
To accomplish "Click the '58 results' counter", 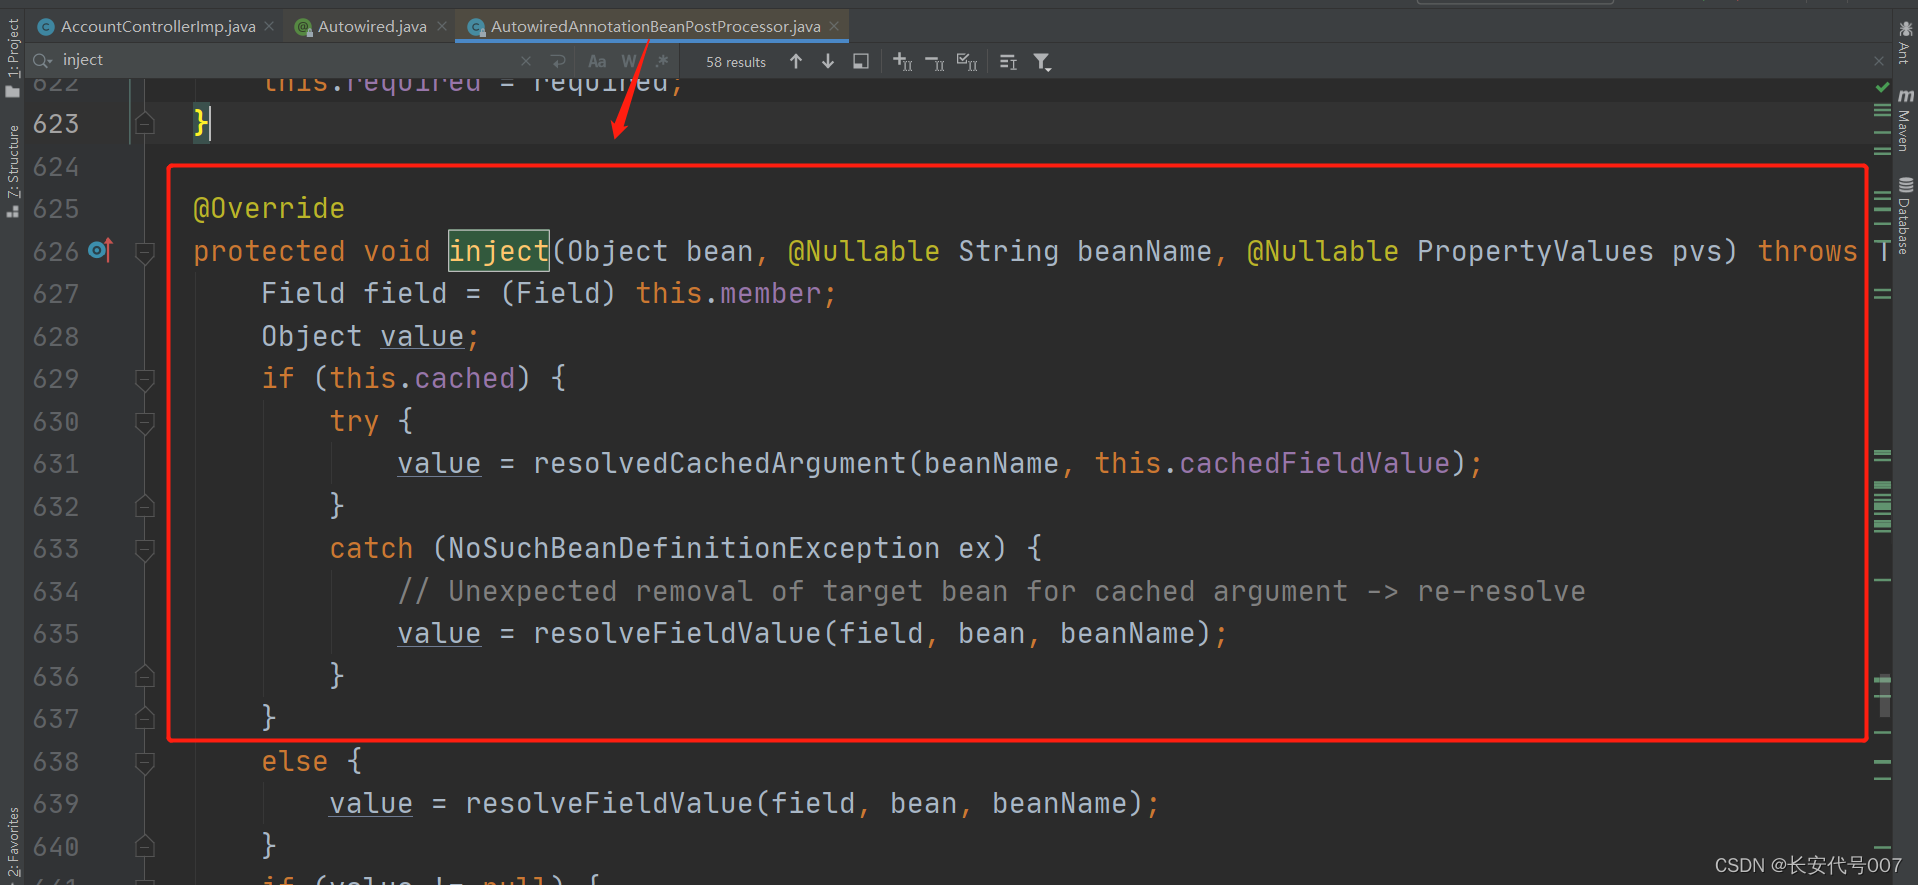I will tap(736, 62).
